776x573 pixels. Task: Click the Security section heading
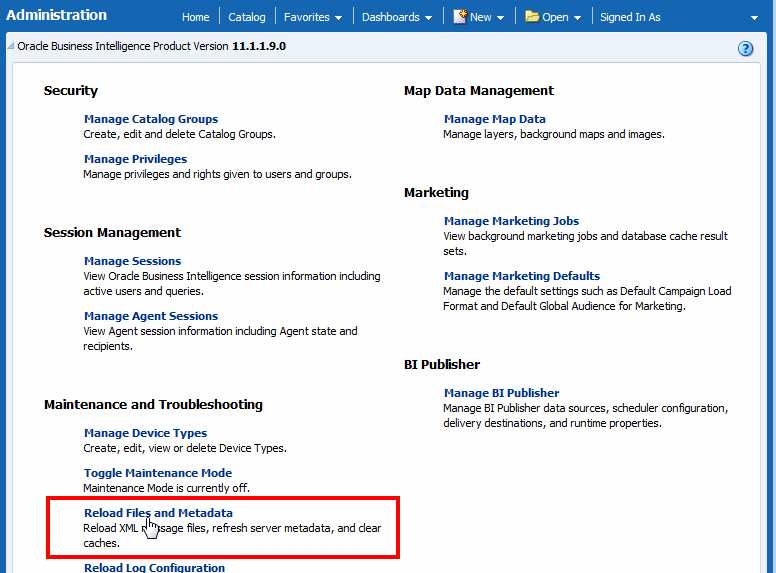(71, 91)
